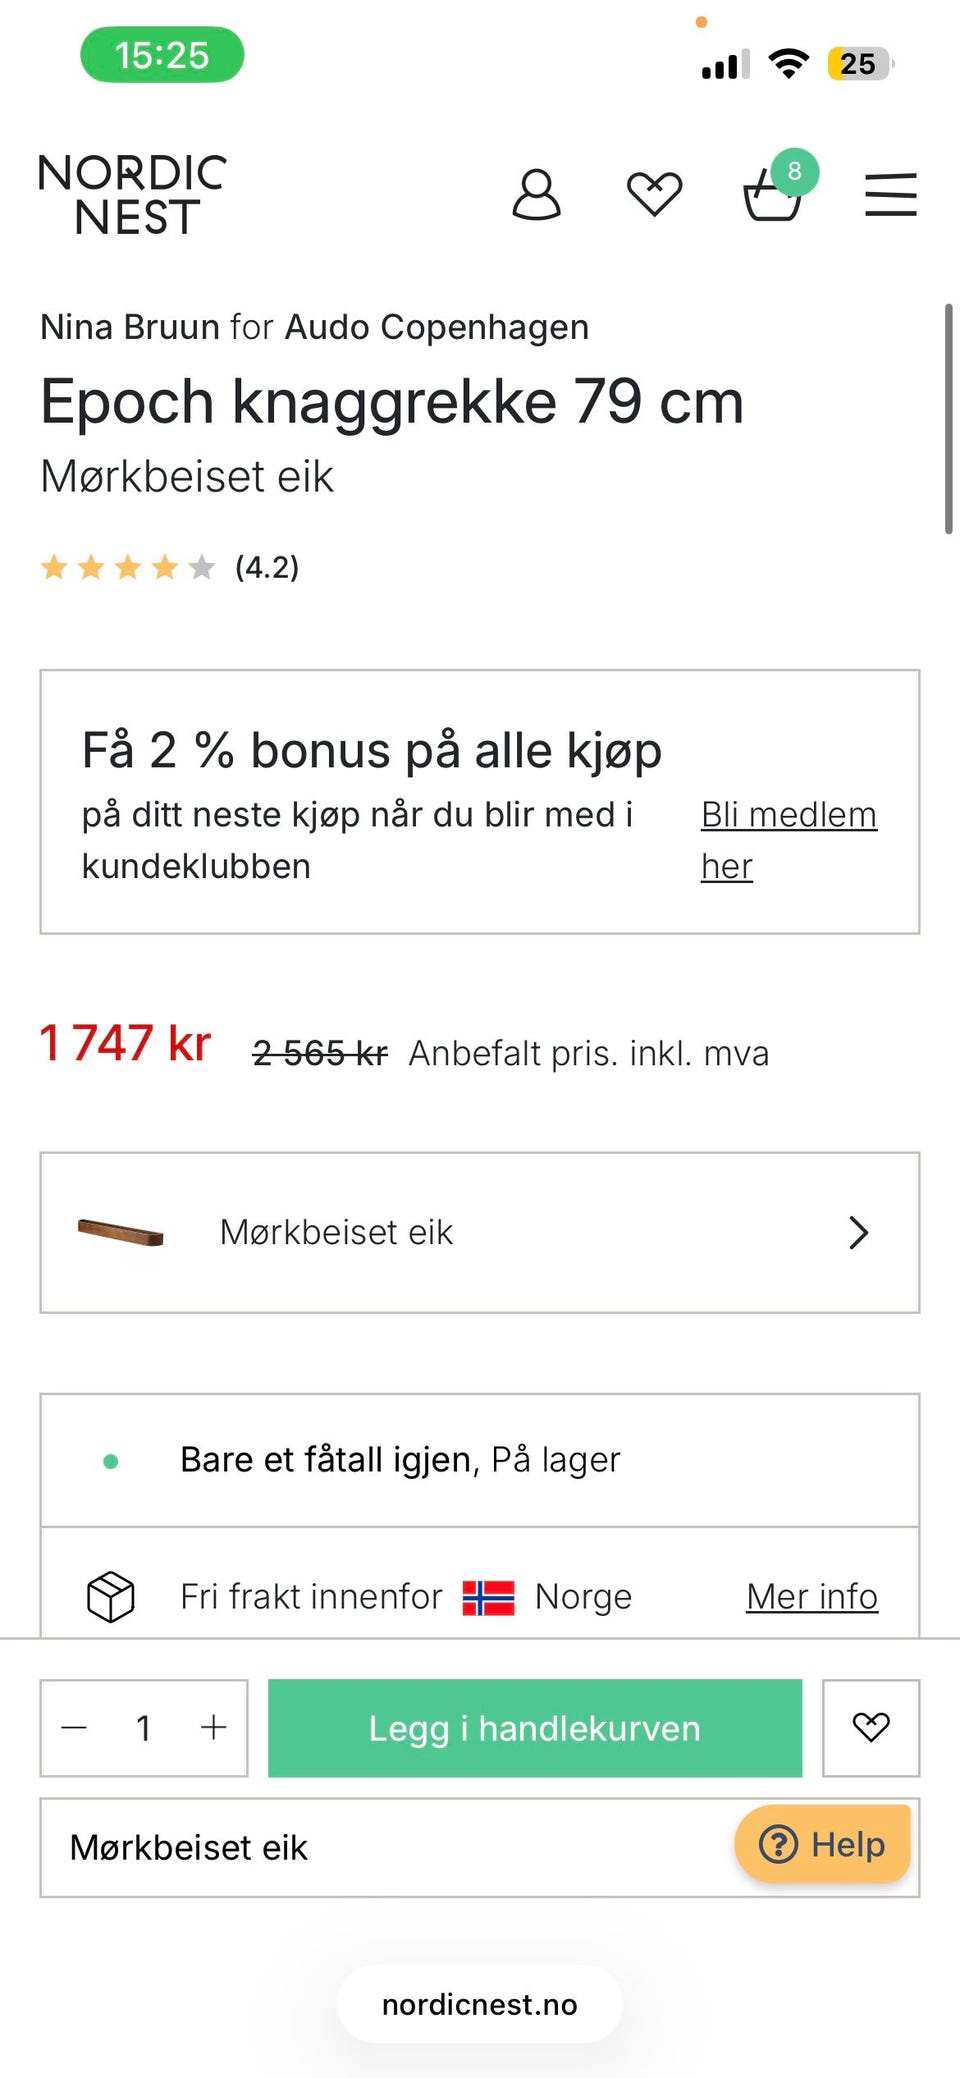960x2078 pixels.
Task: Decrease quantity with minus button
Action: [x=75, y=1727]
